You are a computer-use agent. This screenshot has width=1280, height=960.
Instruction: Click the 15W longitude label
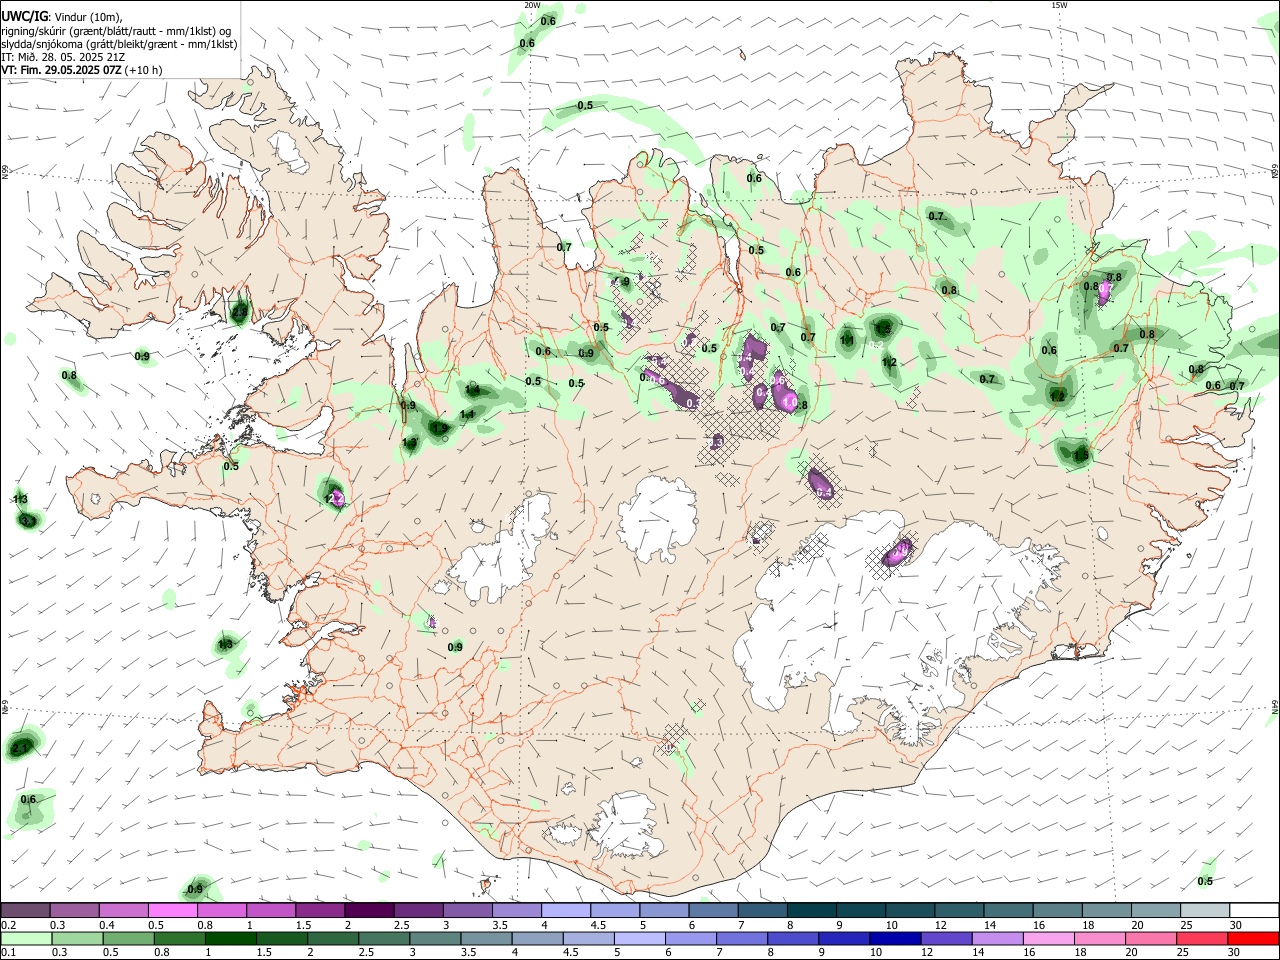point(1059,5)
